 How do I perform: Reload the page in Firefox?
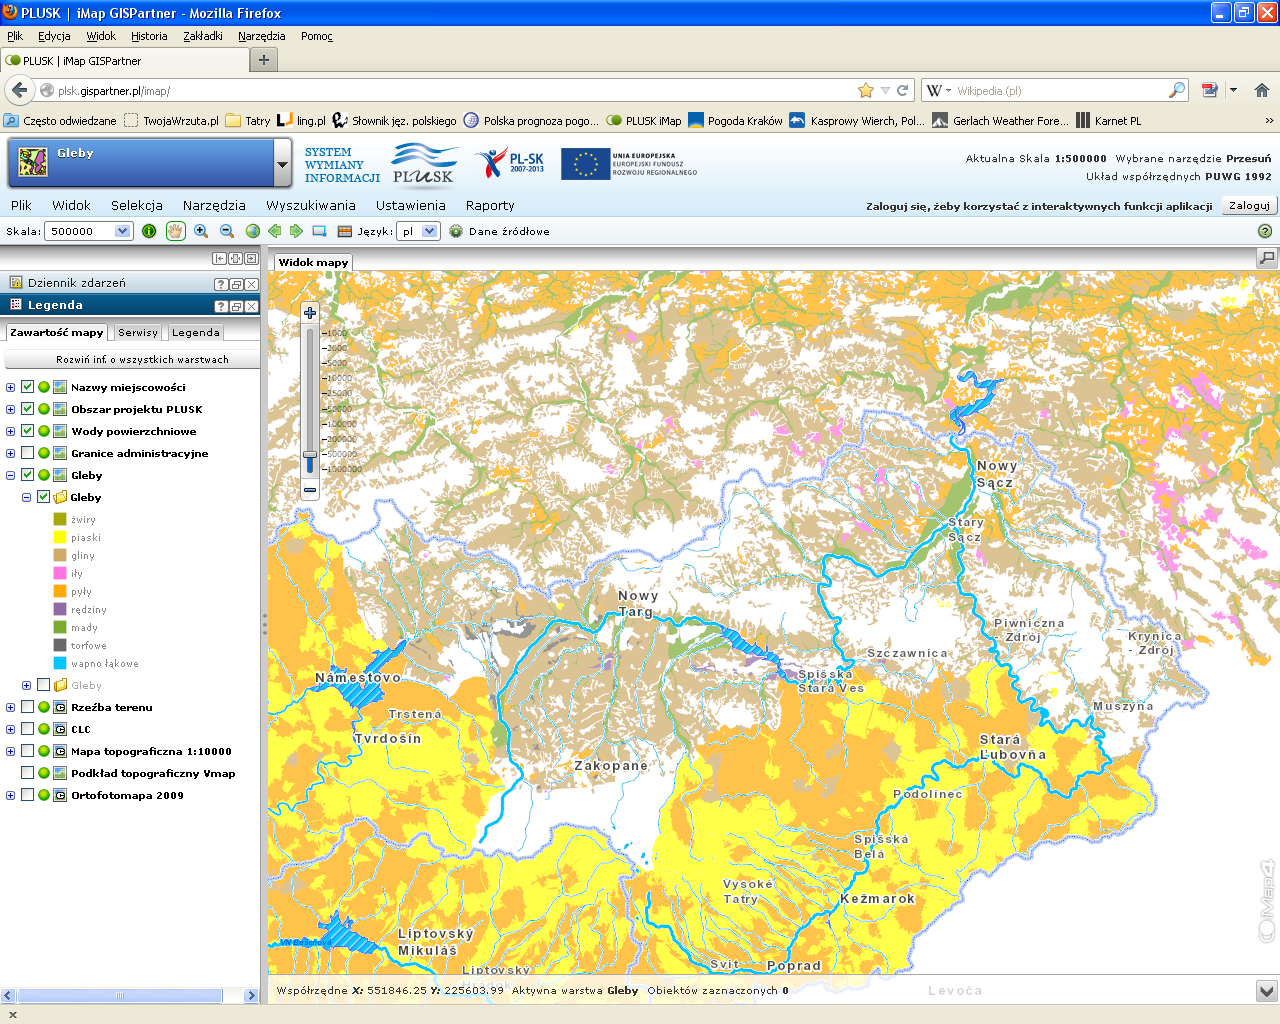click(902, 90)
